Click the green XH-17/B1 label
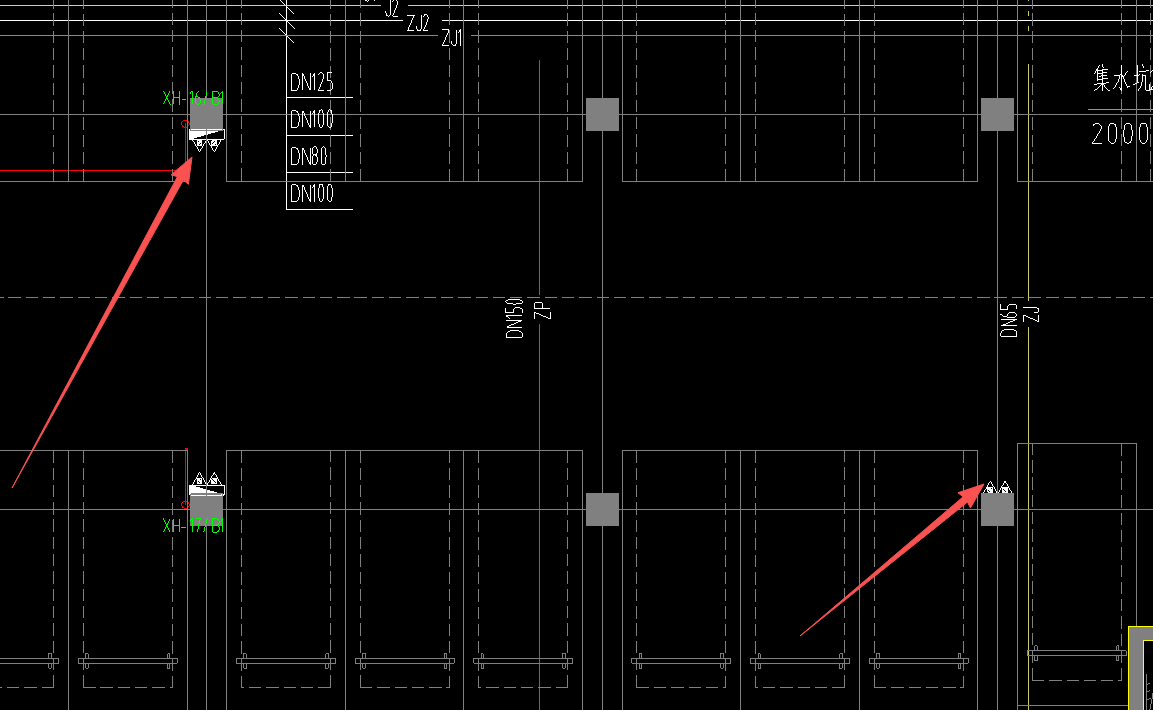1153x710 pixels. click(193, 526)
